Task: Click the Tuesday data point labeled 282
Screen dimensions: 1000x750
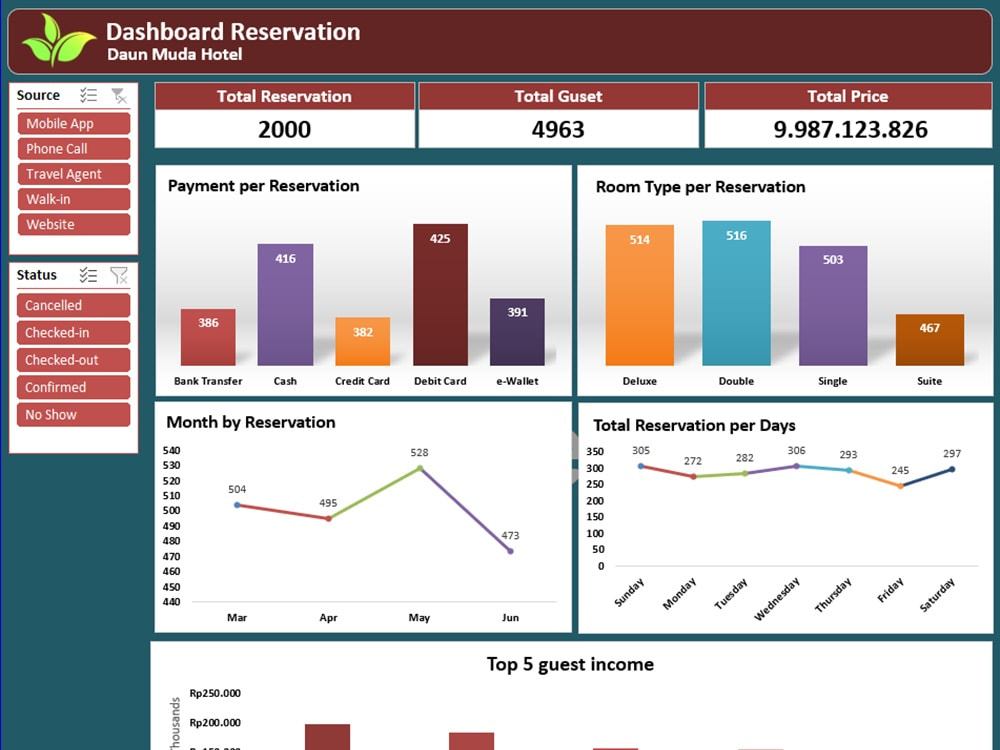Action: (745, 473)
